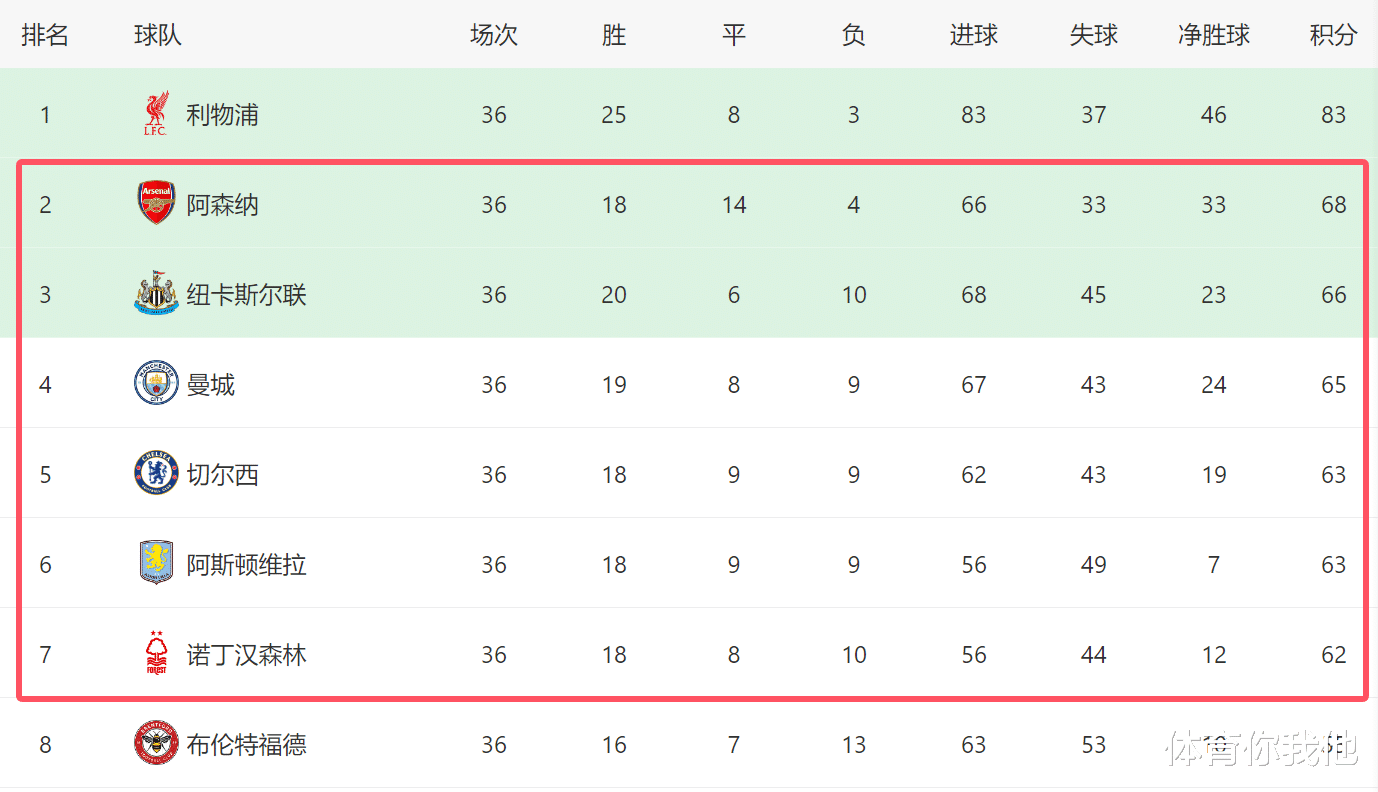Click the Nottingham Forest logo
This screenshot has height=792, width=1378.
[156, 654]
